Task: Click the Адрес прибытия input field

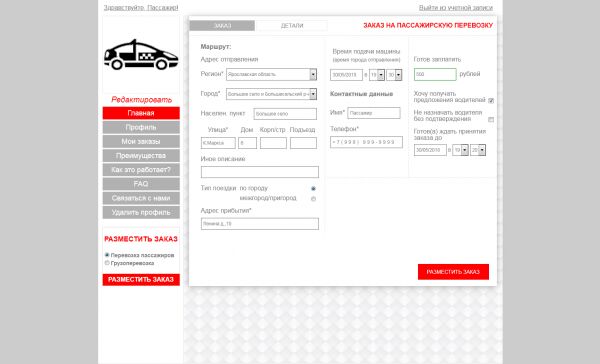Action: pos(259,224)
